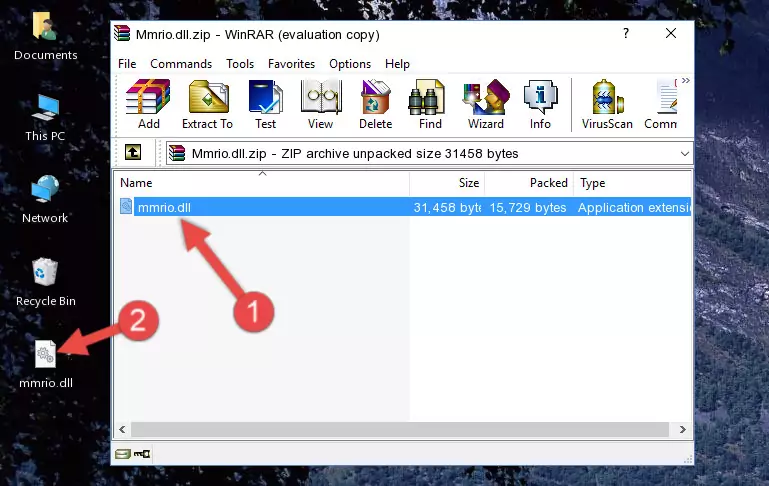Screen dimensions: 769x486
Task: Select the Recycle Bin desktop icon
Action: (x=46, y=282)
